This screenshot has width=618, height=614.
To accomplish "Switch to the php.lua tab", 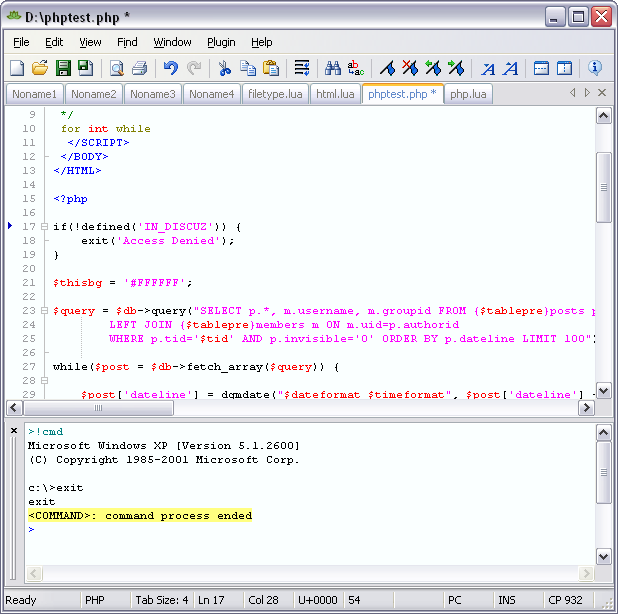I will 468,94.
